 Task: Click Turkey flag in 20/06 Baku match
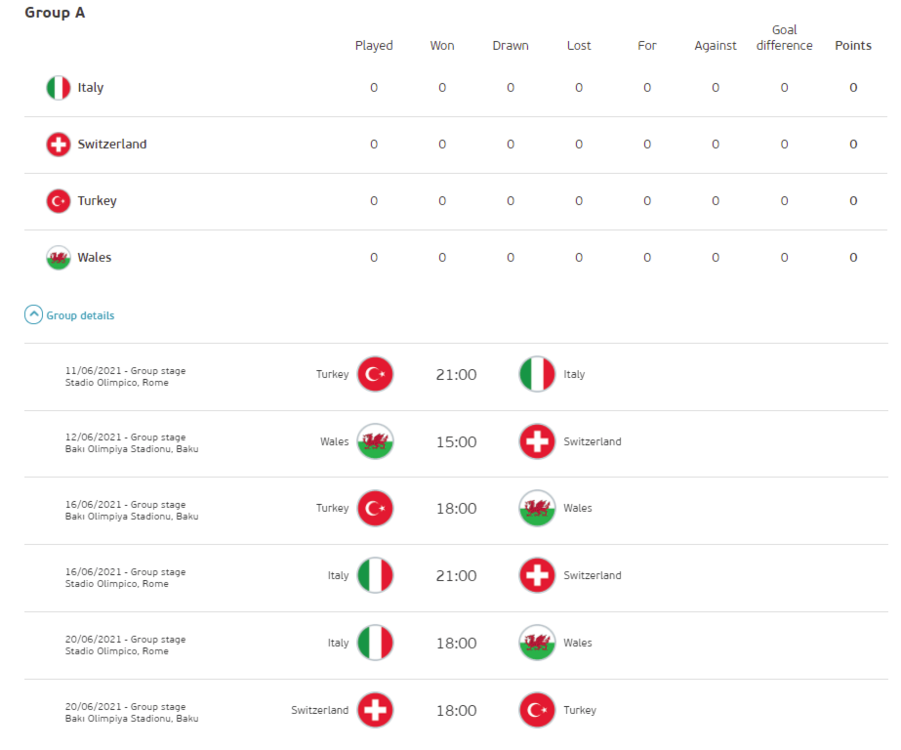(537, 710)
